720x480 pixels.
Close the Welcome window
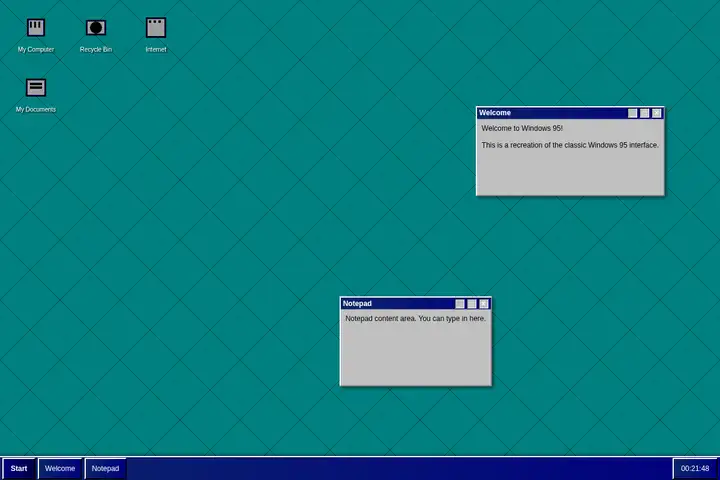656,113
